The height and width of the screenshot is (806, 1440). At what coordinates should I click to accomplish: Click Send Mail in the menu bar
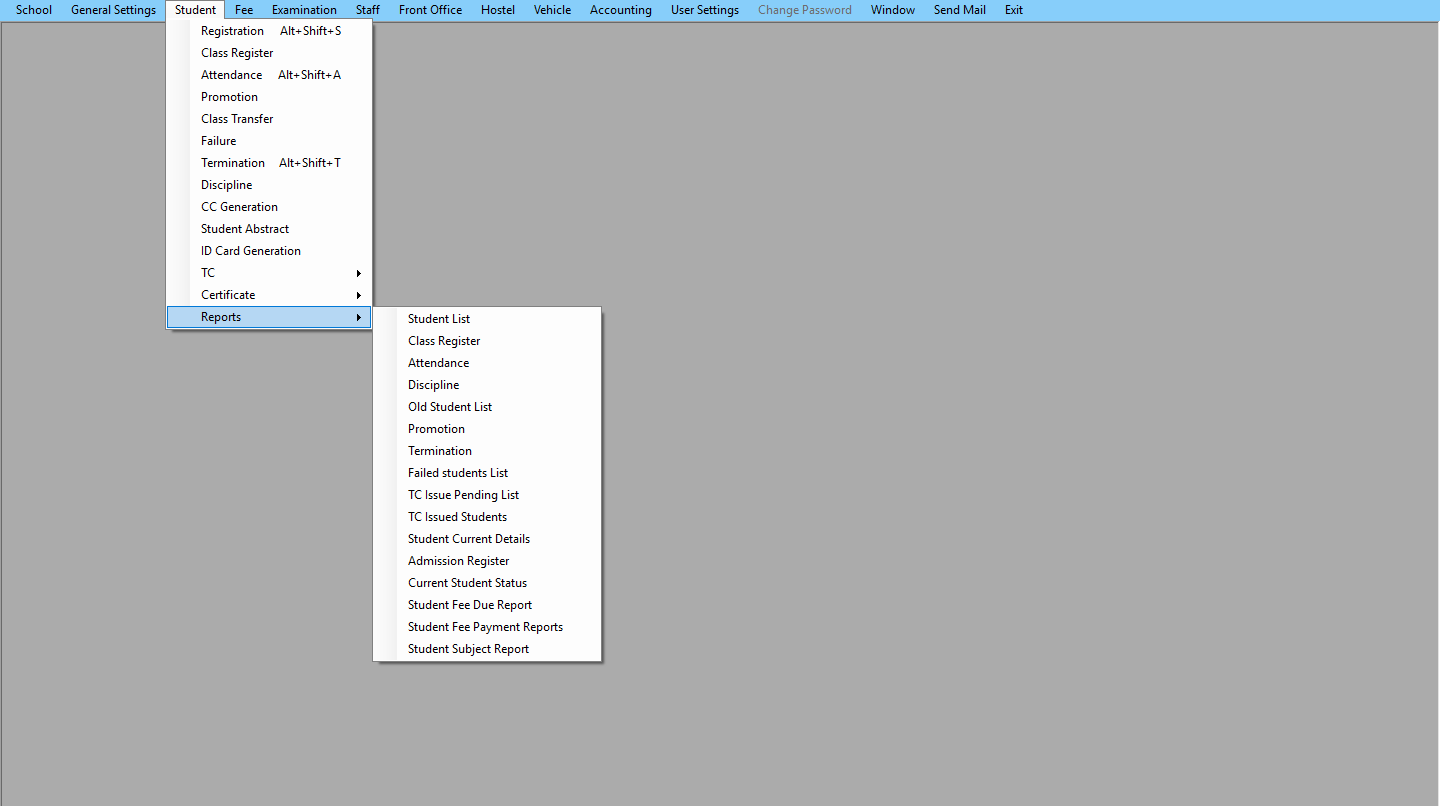coord(959,10)
